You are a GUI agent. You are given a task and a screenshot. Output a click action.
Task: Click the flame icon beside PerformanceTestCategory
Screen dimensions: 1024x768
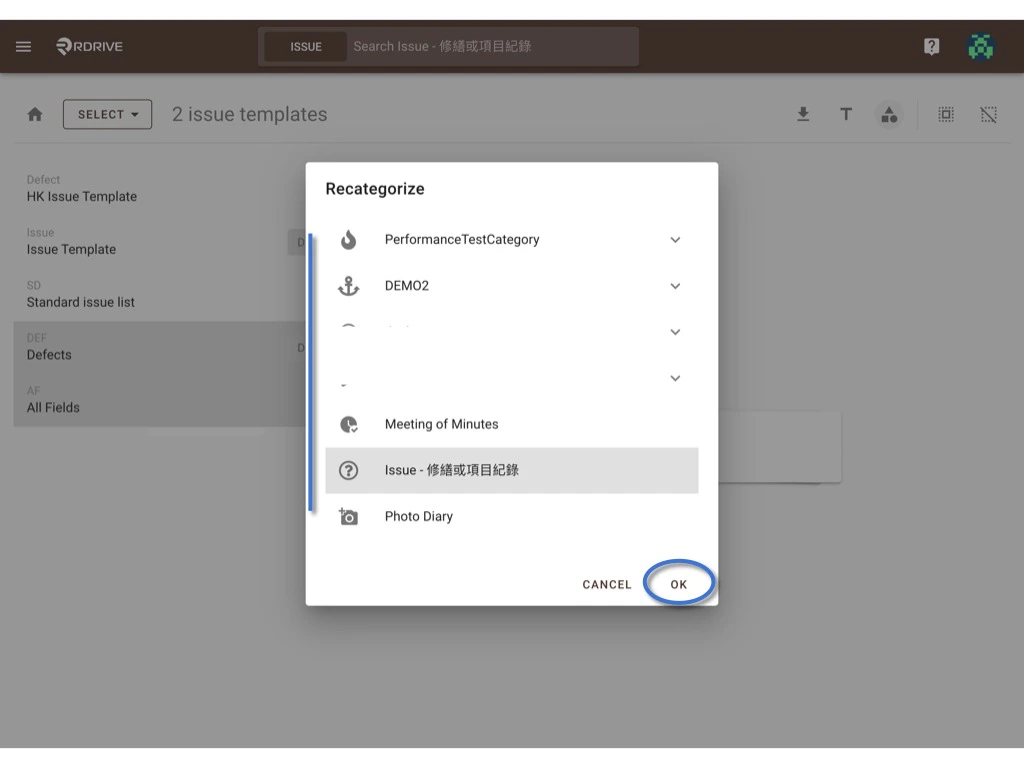pos(349,240)
